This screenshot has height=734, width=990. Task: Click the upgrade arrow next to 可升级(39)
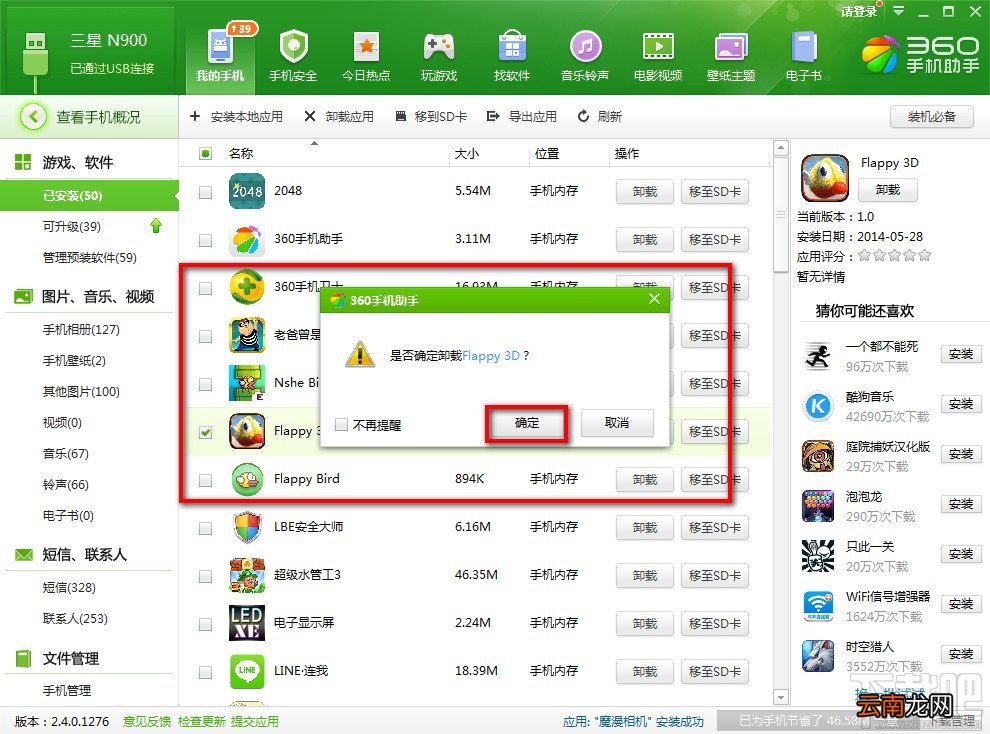pos(156,226)
